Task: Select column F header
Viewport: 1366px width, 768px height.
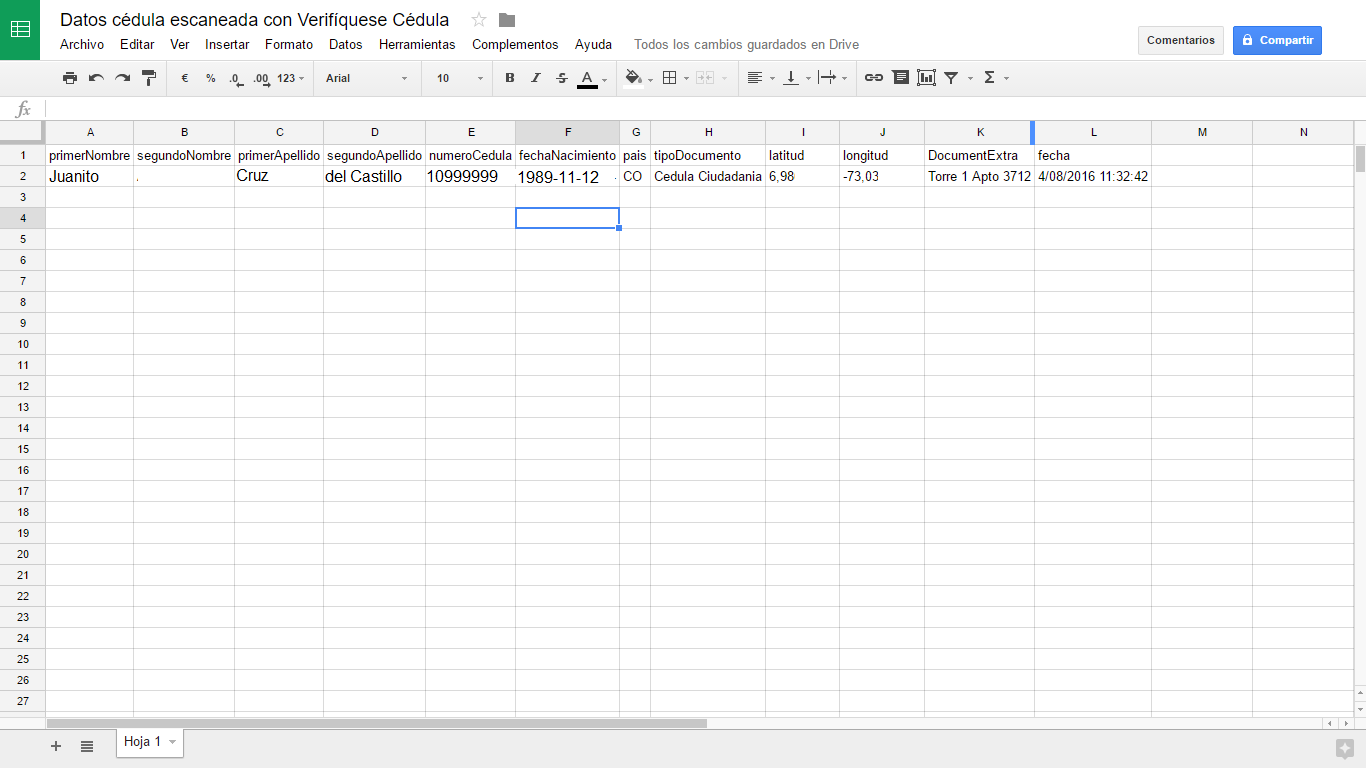Action: (567, 132)
